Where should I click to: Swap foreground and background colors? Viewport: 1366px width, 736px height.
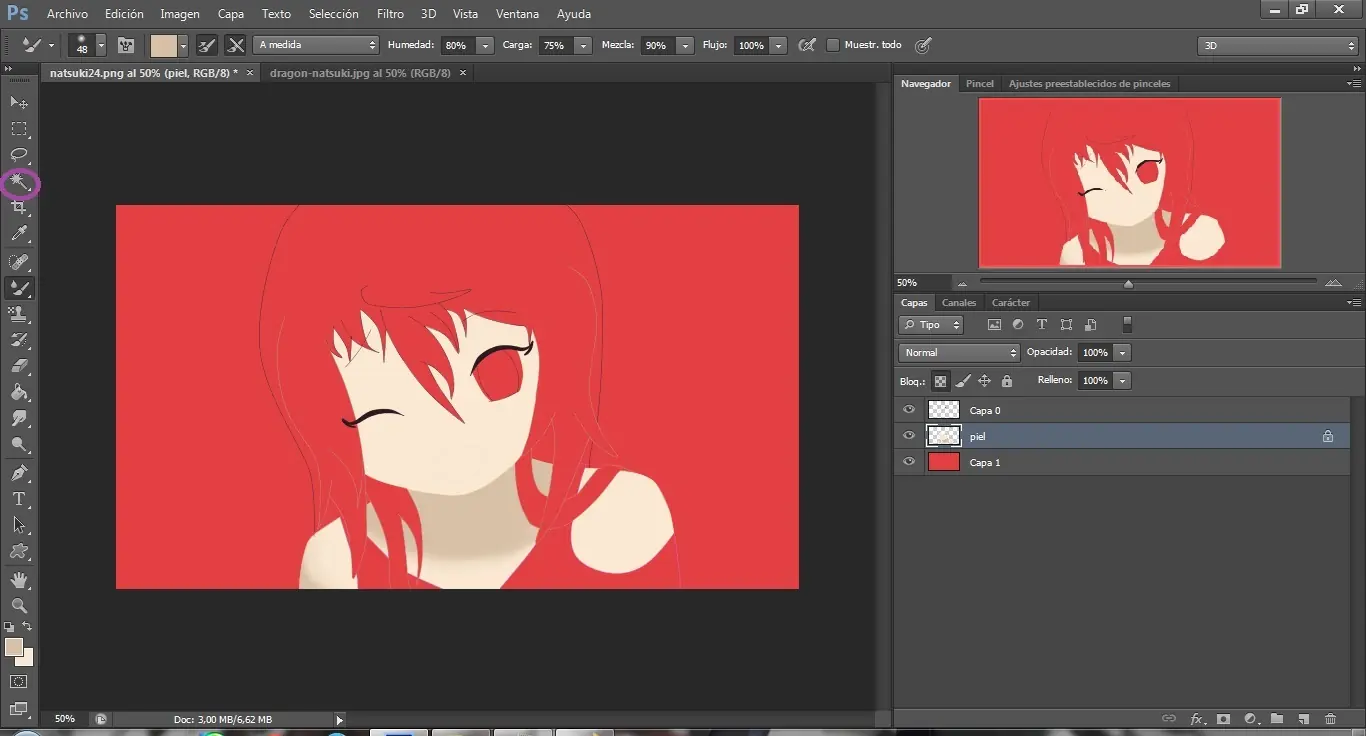pos(28,627)
